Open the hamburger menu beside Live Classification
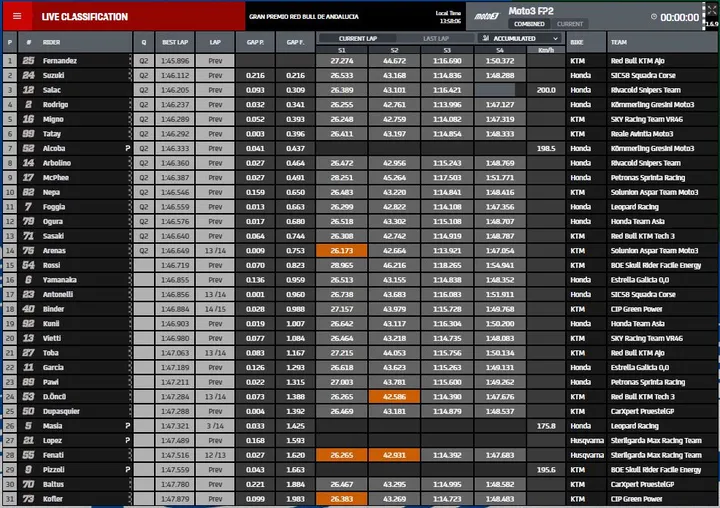 click(x=17, y=16)
